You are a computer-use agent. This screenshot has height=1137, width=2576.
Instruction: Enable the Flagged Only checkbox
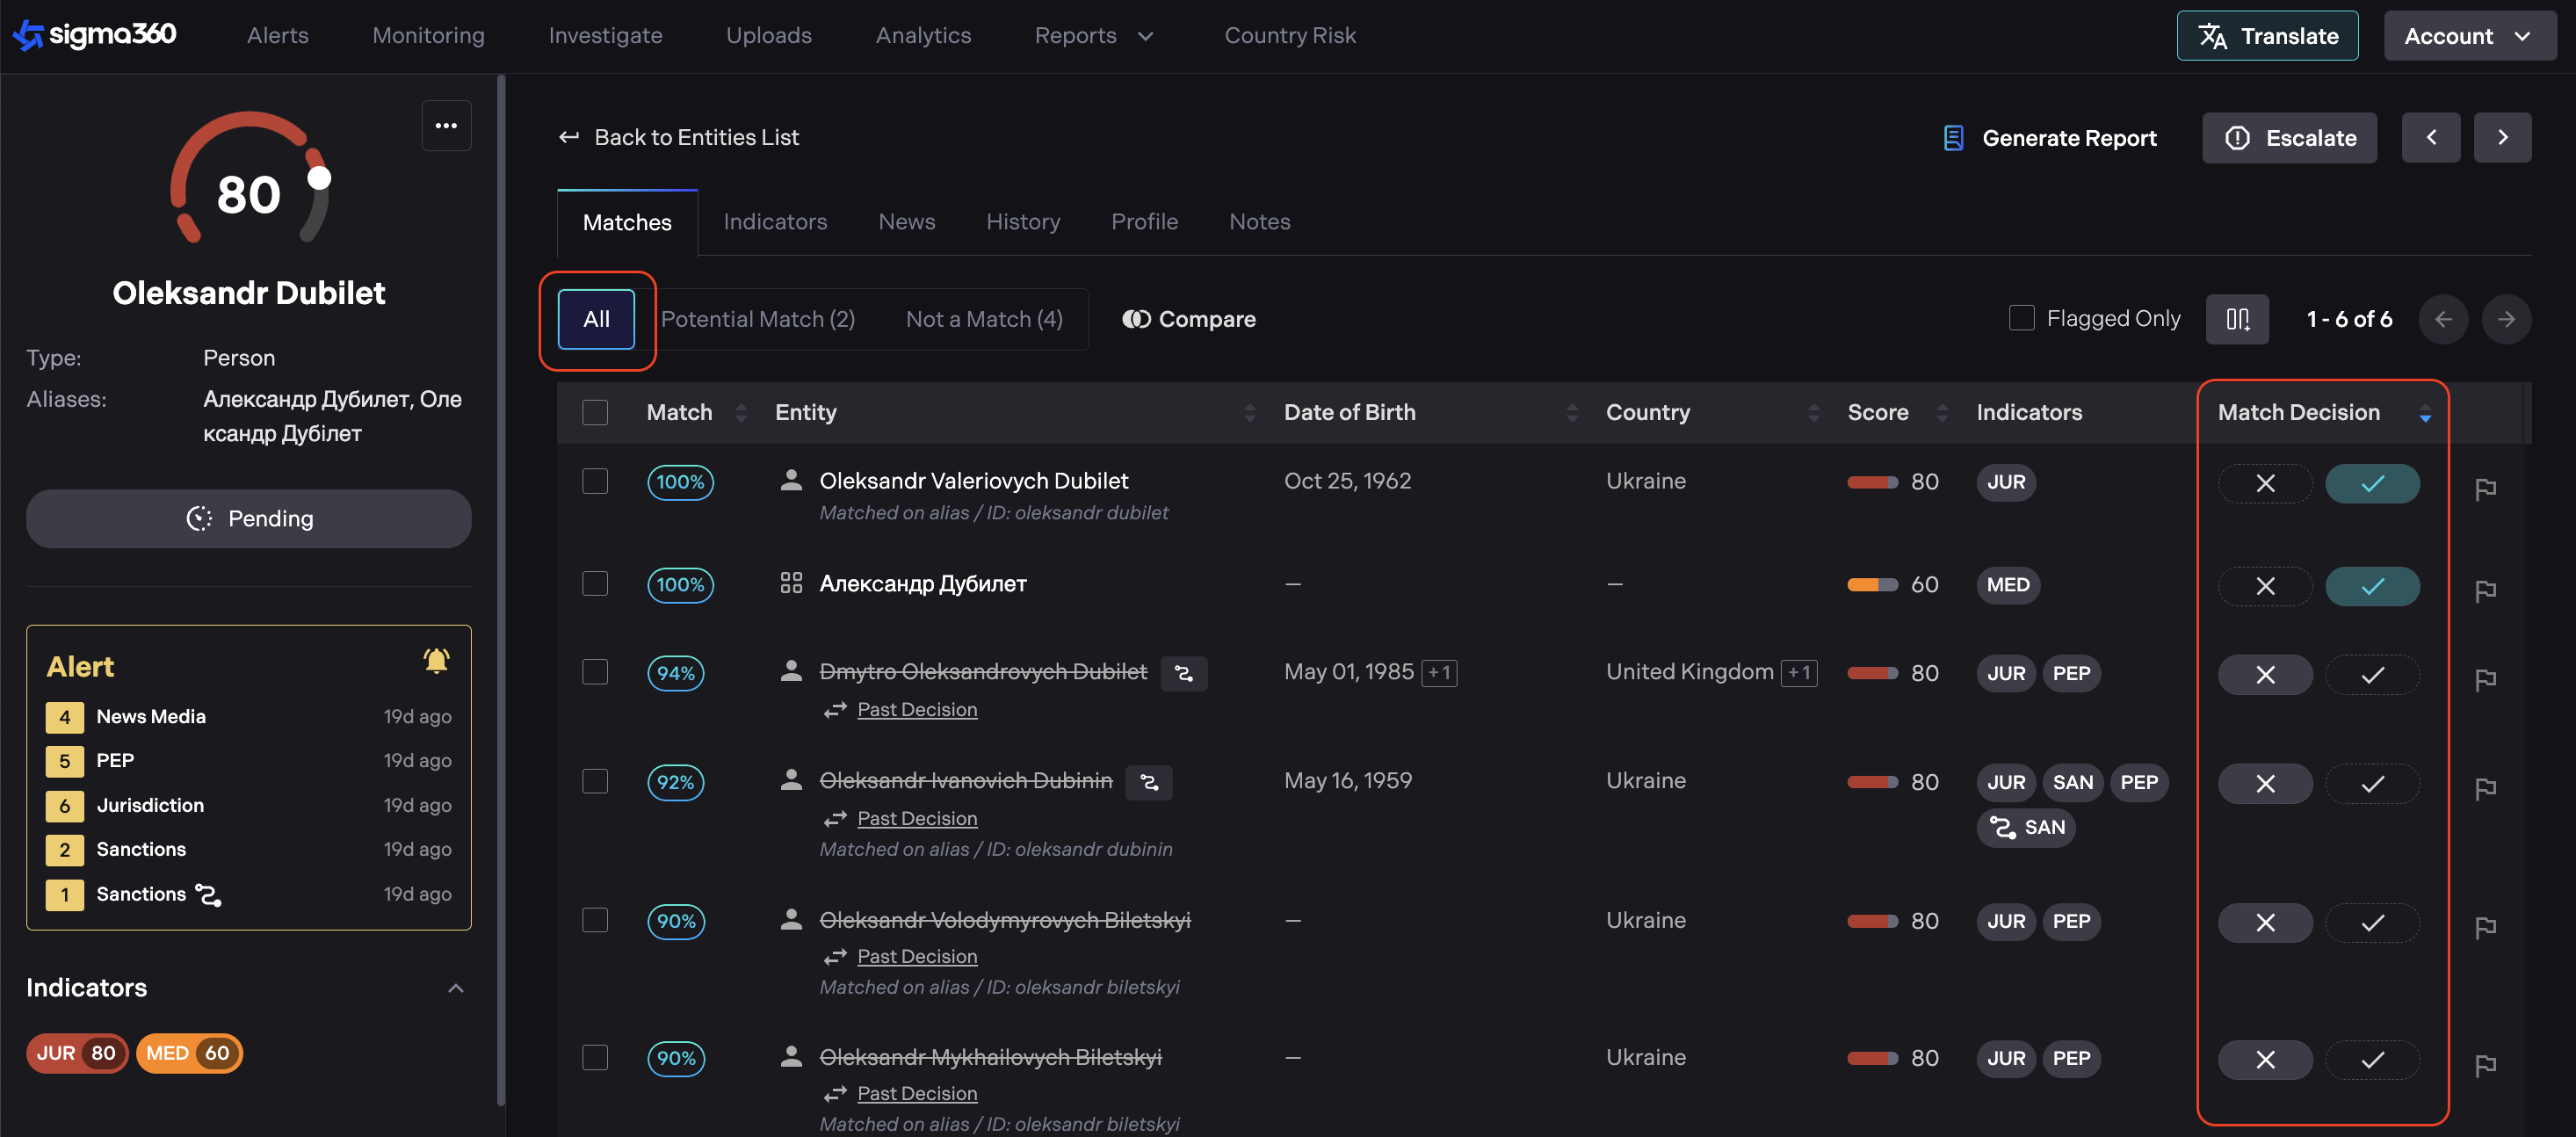tap(2021, 318)
